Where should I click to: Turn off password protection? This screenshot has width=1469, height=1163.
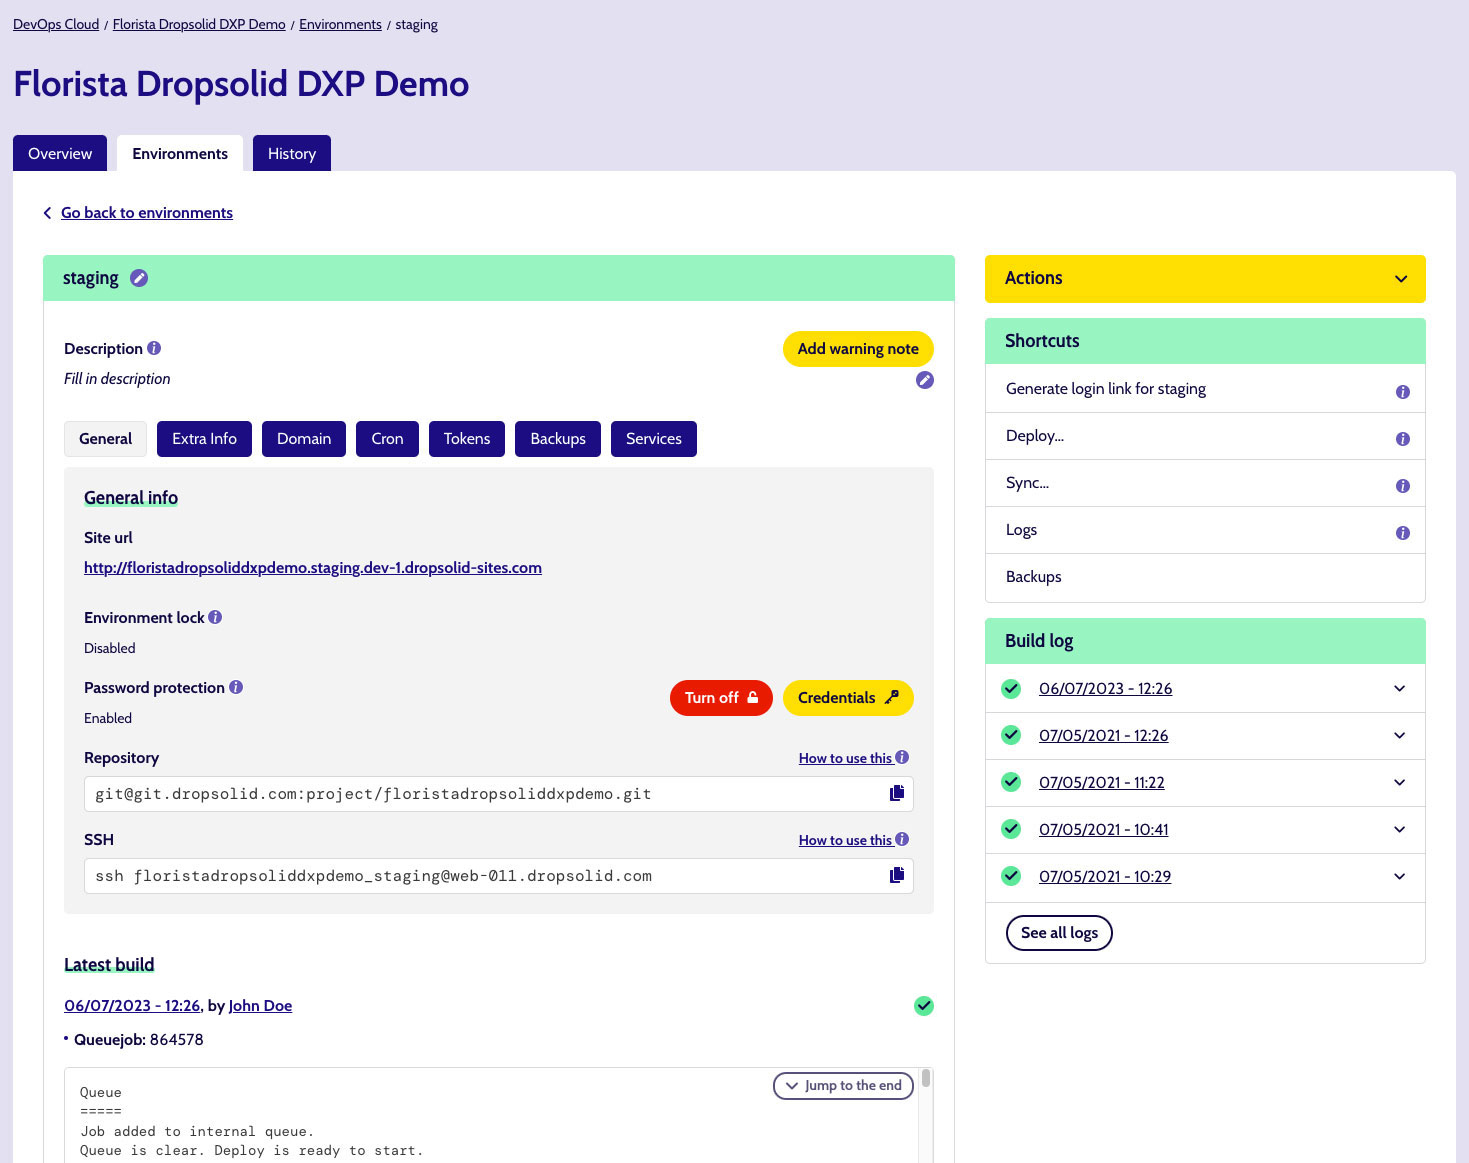click(721, 698)
